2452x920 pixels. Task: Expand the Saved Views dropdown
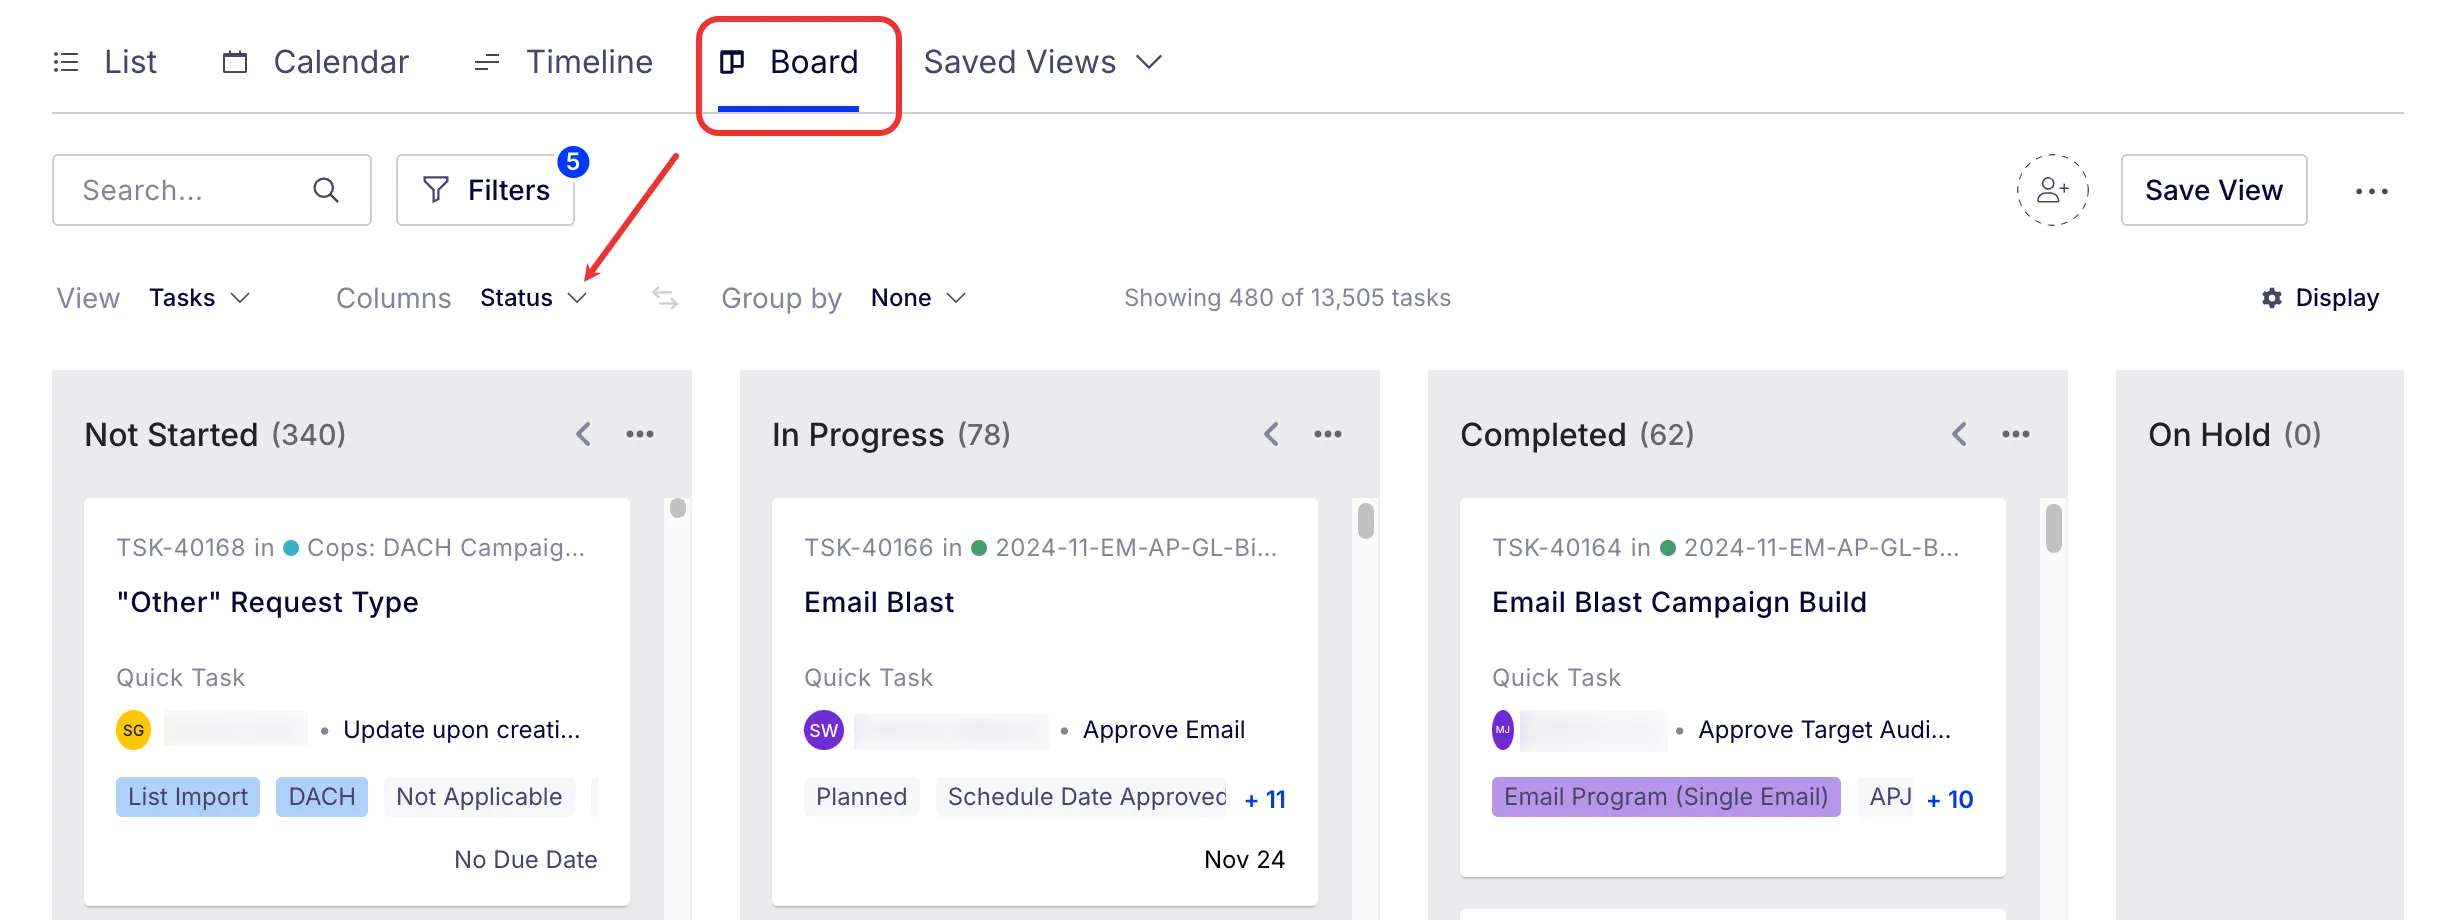pyautogui.click(x=1043, y=62)
